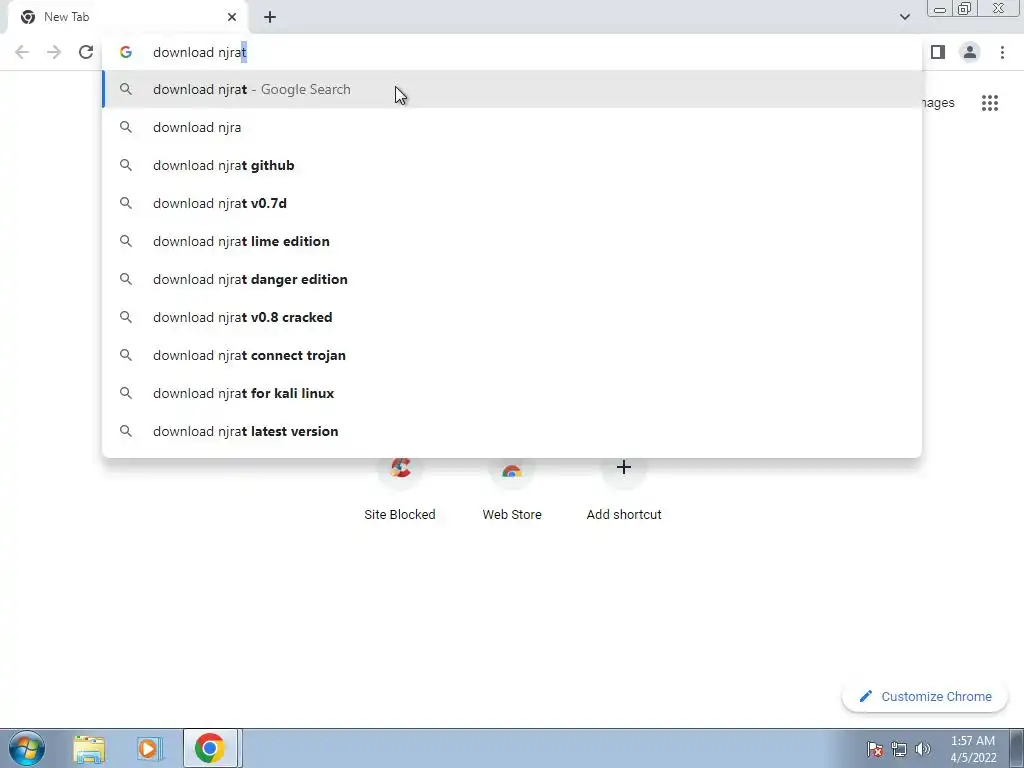
Task: Open the side panel icon
Action: click(938, 52)
